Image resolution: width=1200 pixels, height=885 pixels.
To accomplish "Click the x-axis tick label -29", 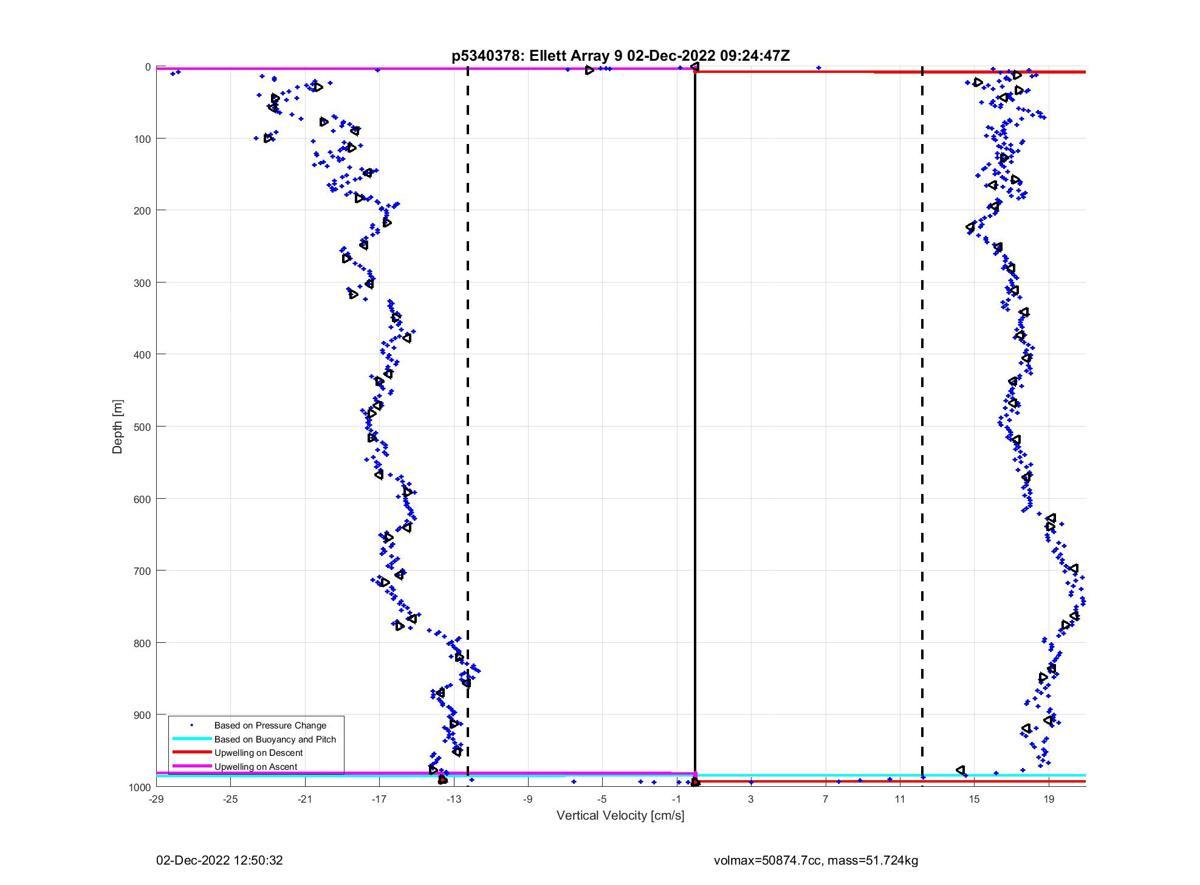I will point(156,799).
